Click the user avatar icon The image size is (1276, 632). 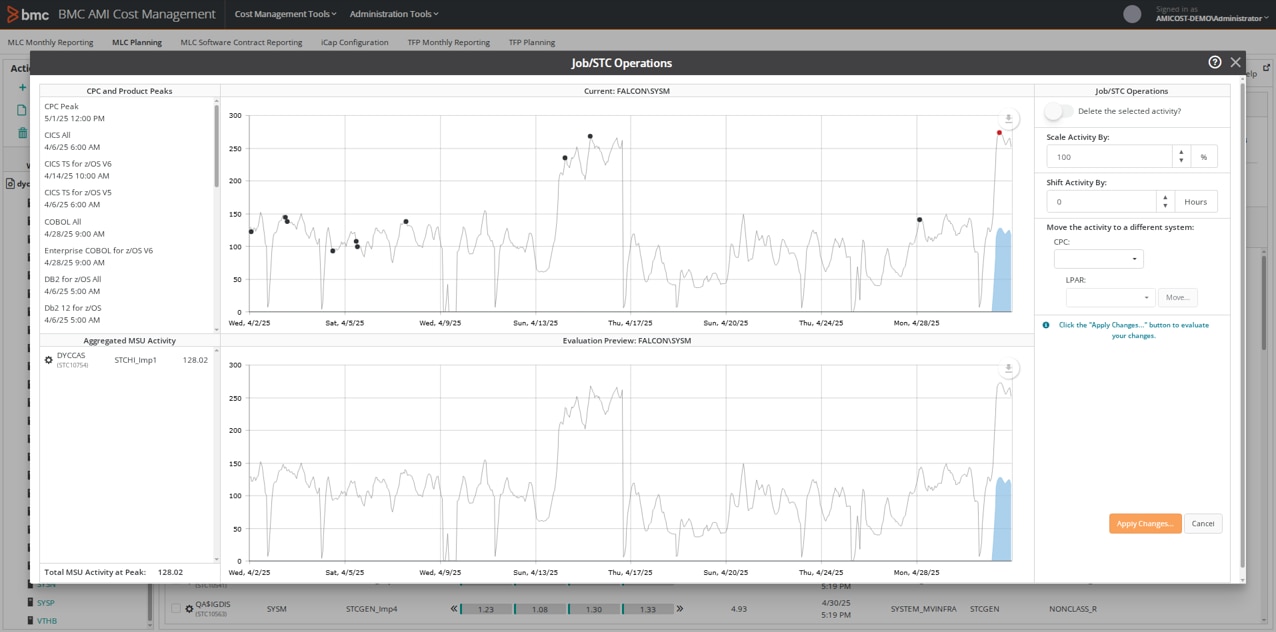click(1132, 14)
